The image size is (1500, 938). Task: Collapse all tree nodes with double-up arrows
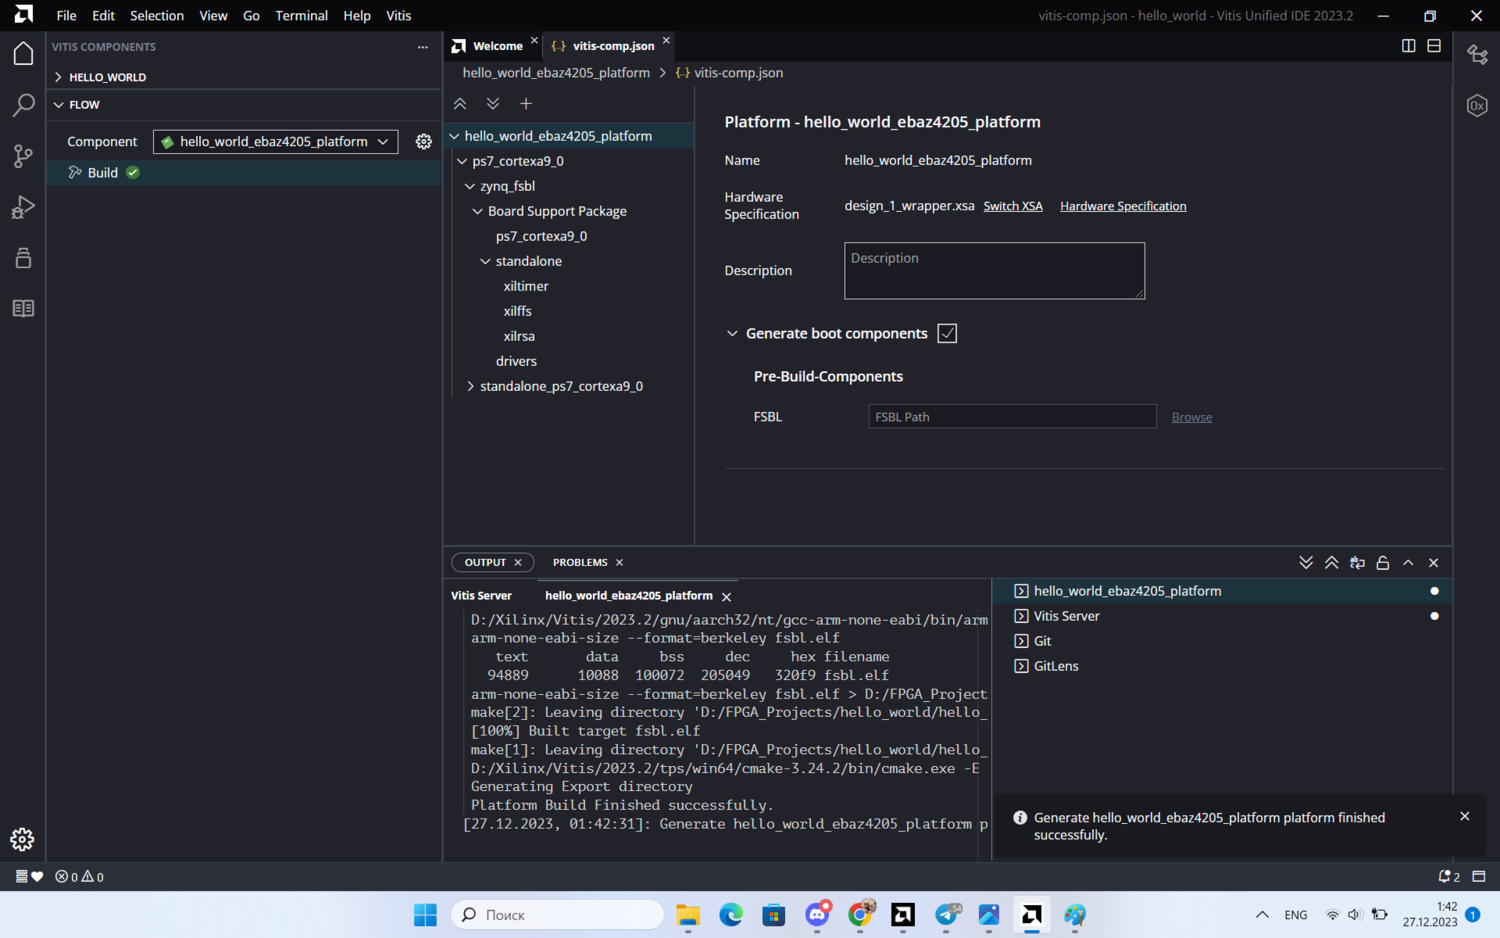[x=460, y=104]
